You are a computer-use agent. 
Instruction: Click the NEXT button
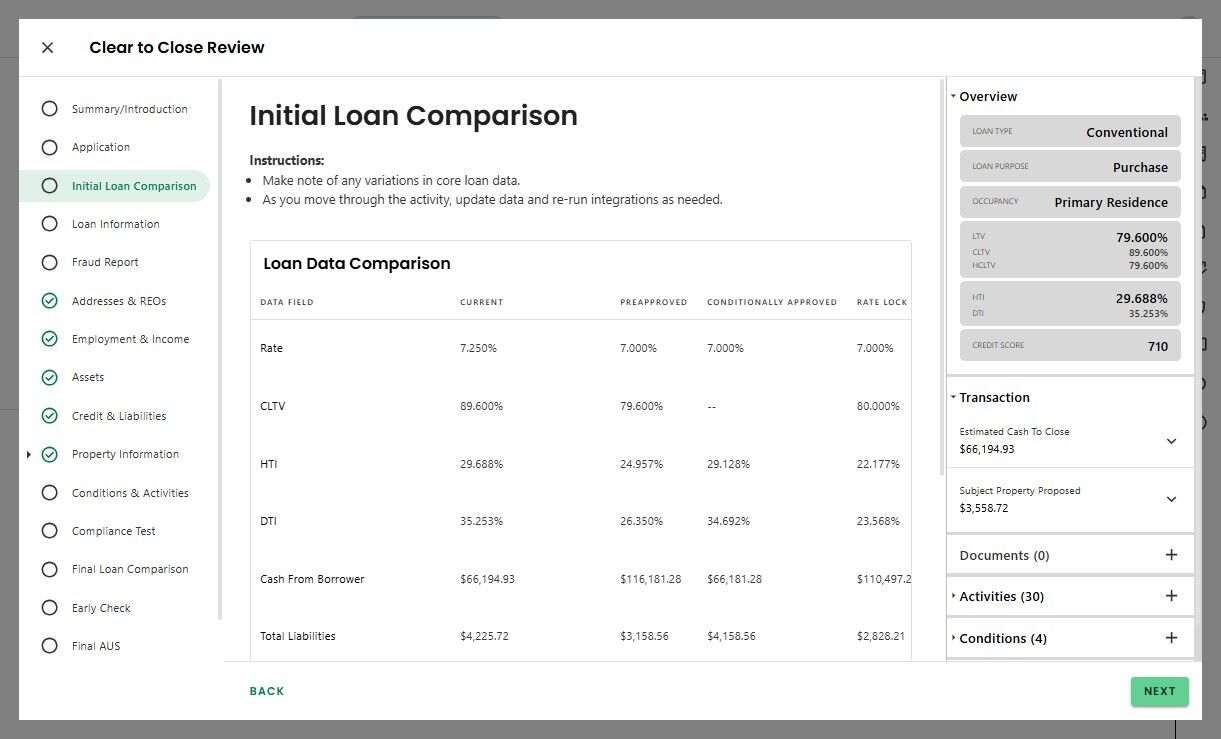(1159, 691)
